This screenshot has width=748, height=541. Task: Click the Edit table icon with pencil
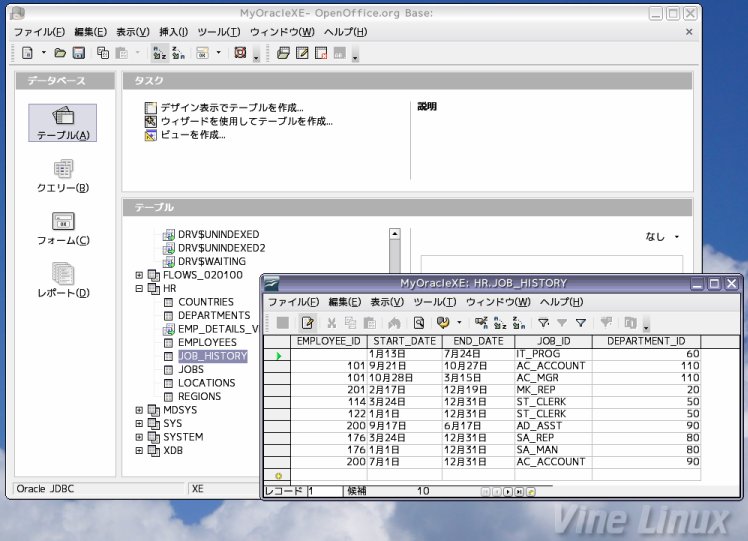tap(302, 53)
